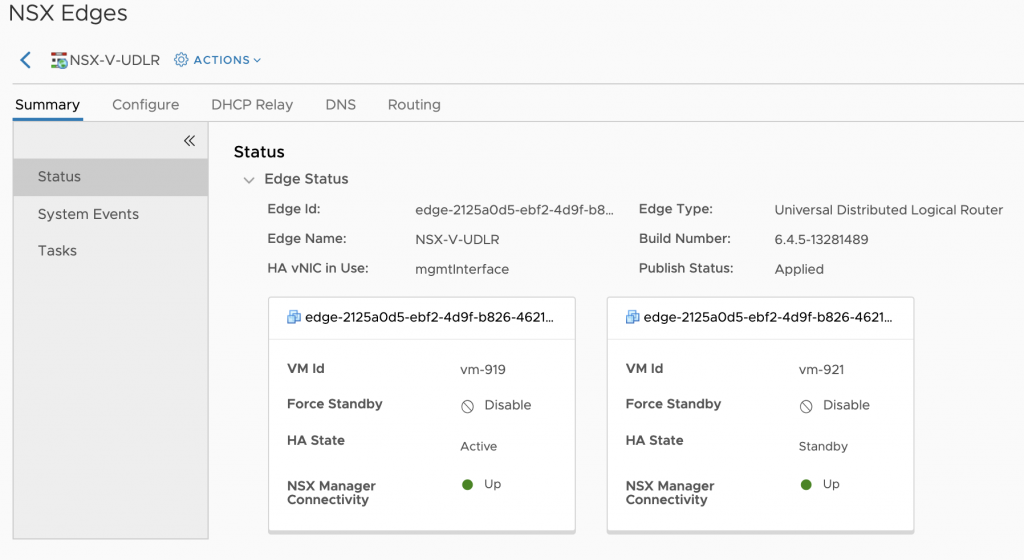Click green Up status dot for vm-919
Screen dimensions: 1024x560
click(x=467, y=484)
